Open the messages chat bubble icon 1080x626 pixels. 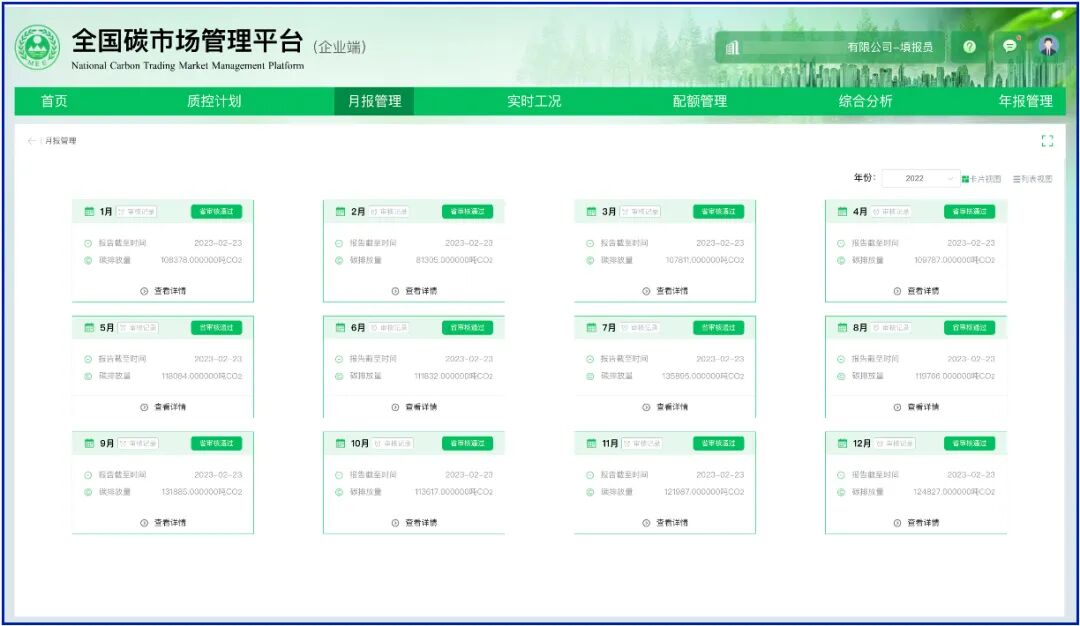point(1009,46)
